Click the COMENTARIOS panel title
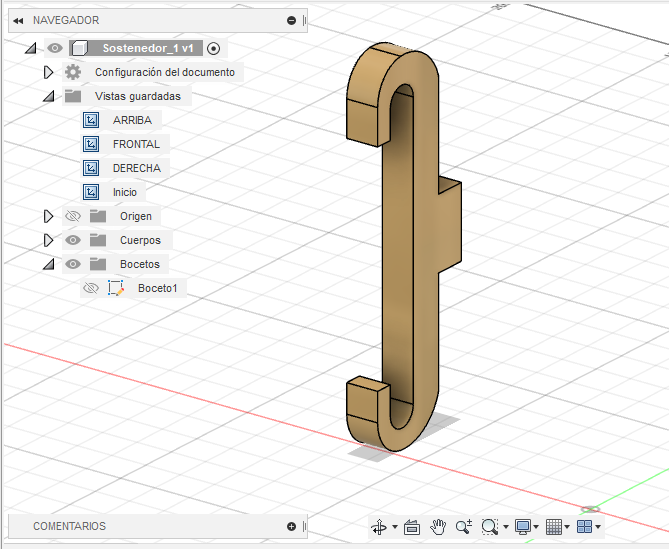 pyautogui.click(x=70, y=526)
